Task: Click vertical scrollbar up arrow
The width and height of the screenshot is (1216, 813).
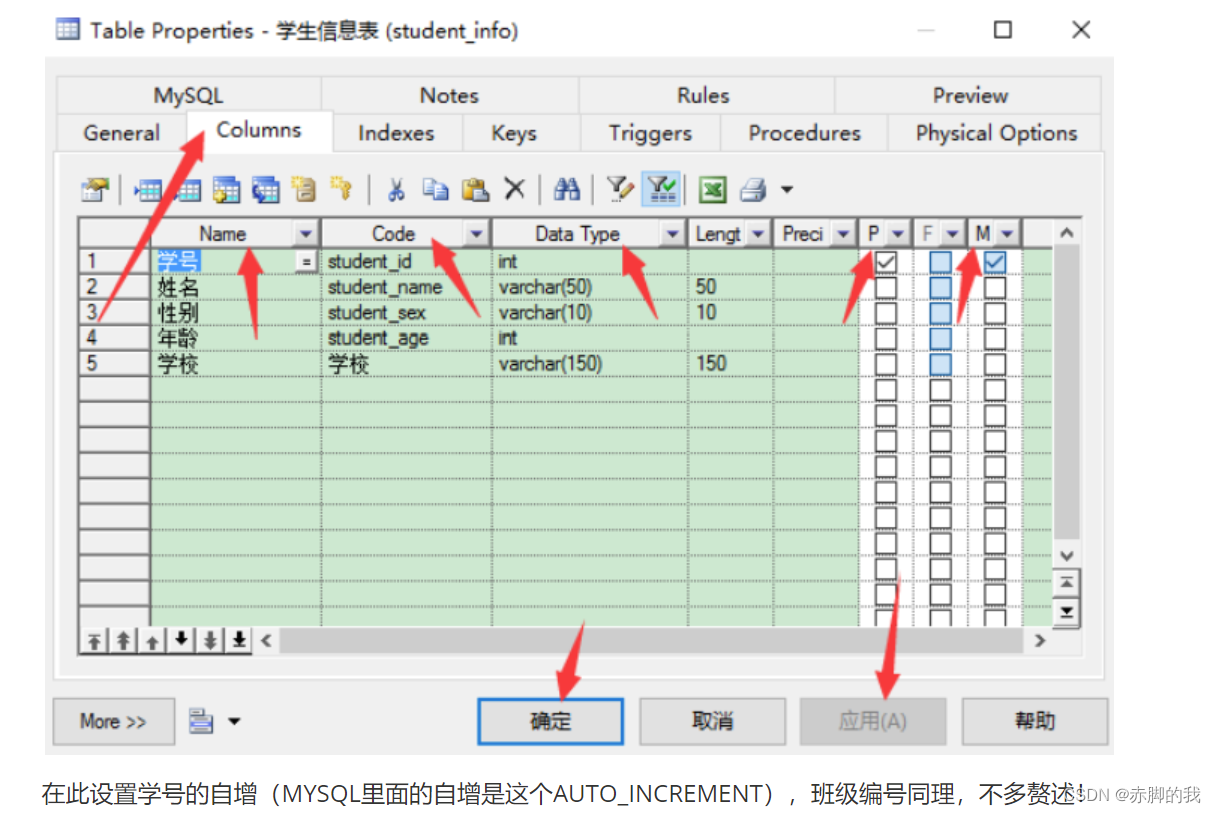Action: coord(1067,233)
